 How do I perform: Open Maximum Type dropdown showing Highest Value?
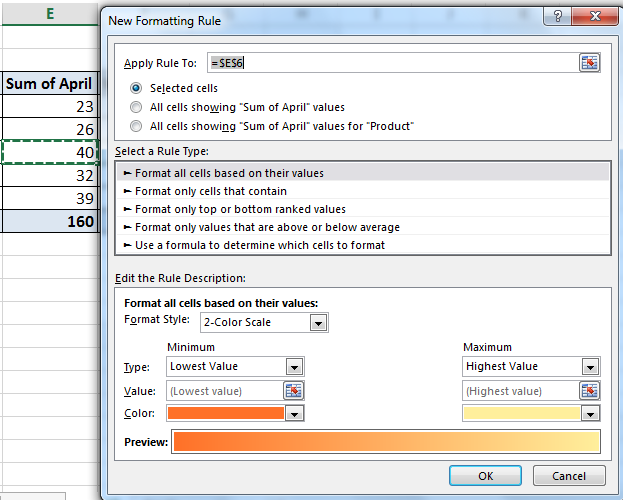point(590,367)
